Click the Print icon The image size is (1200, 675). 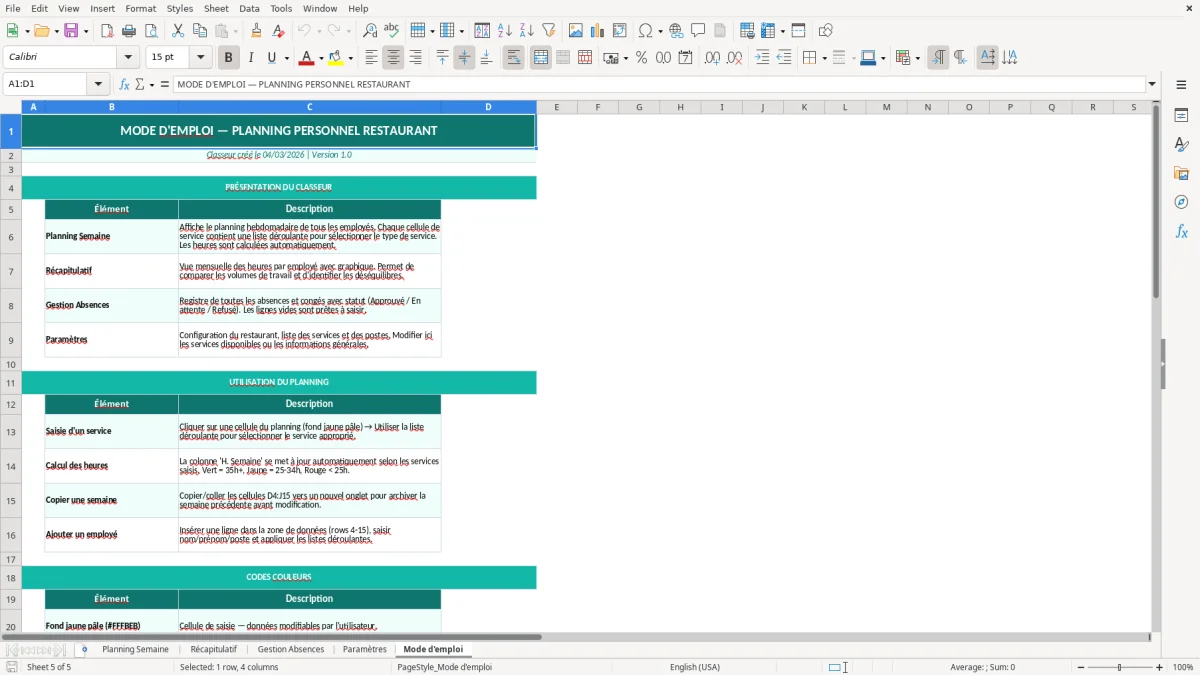tap(129, 31)
